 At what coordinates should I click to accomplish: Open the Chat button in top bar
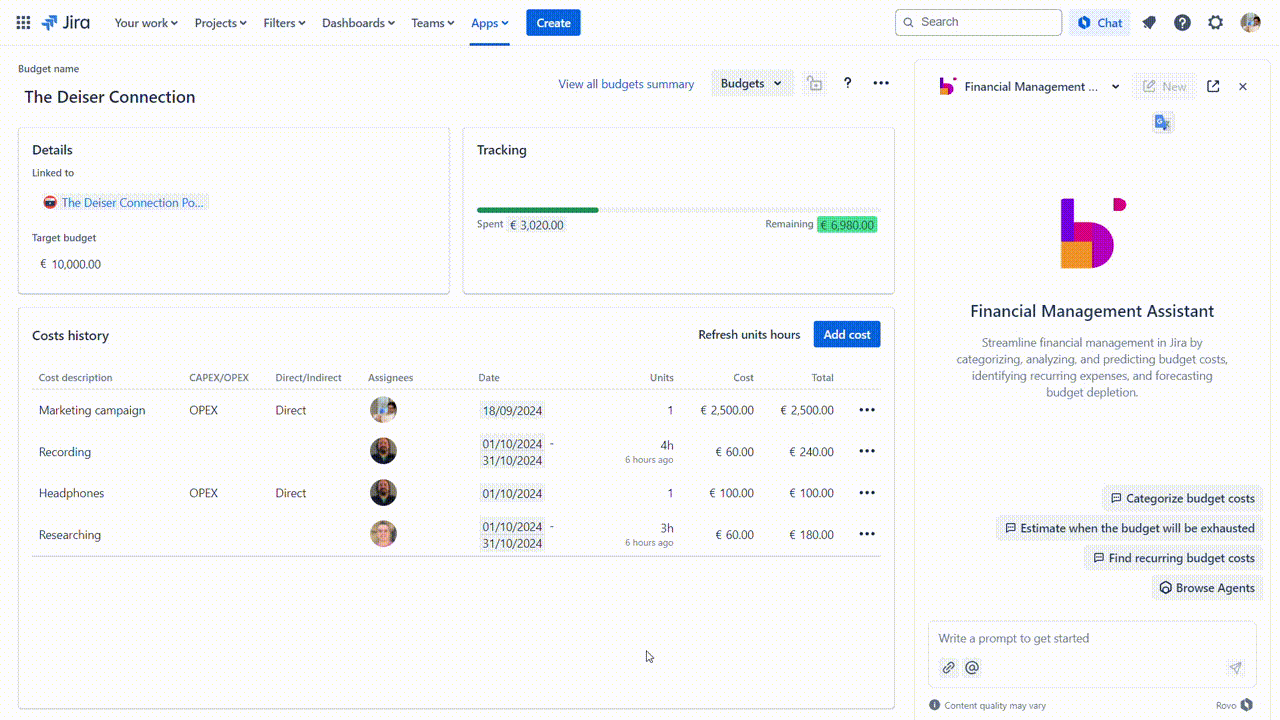coord(1100,22)
